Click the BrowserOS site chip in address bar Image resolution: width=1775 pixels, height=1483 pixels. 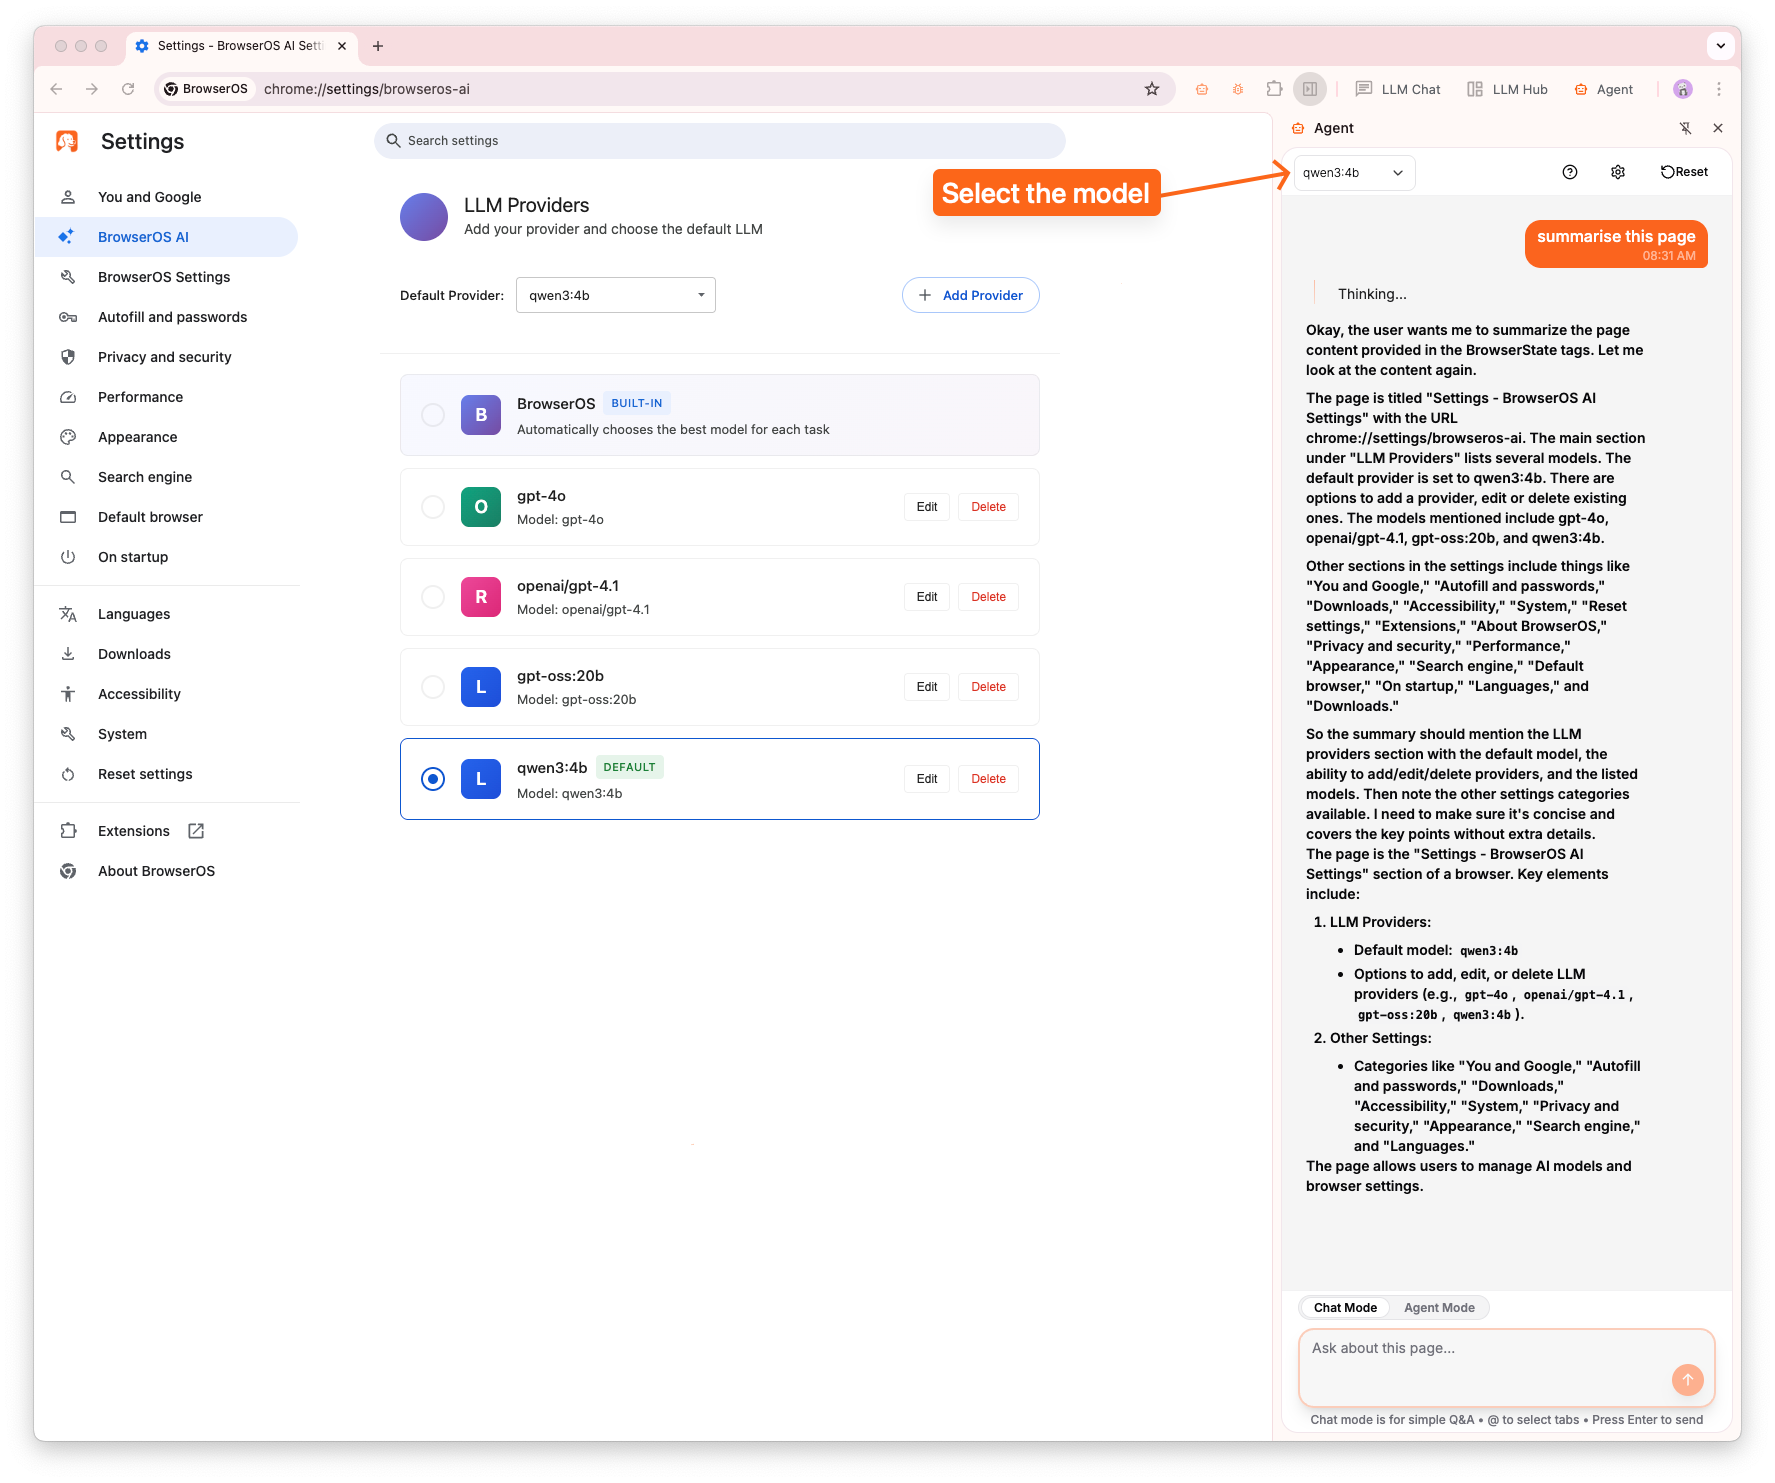coord(206,89)
